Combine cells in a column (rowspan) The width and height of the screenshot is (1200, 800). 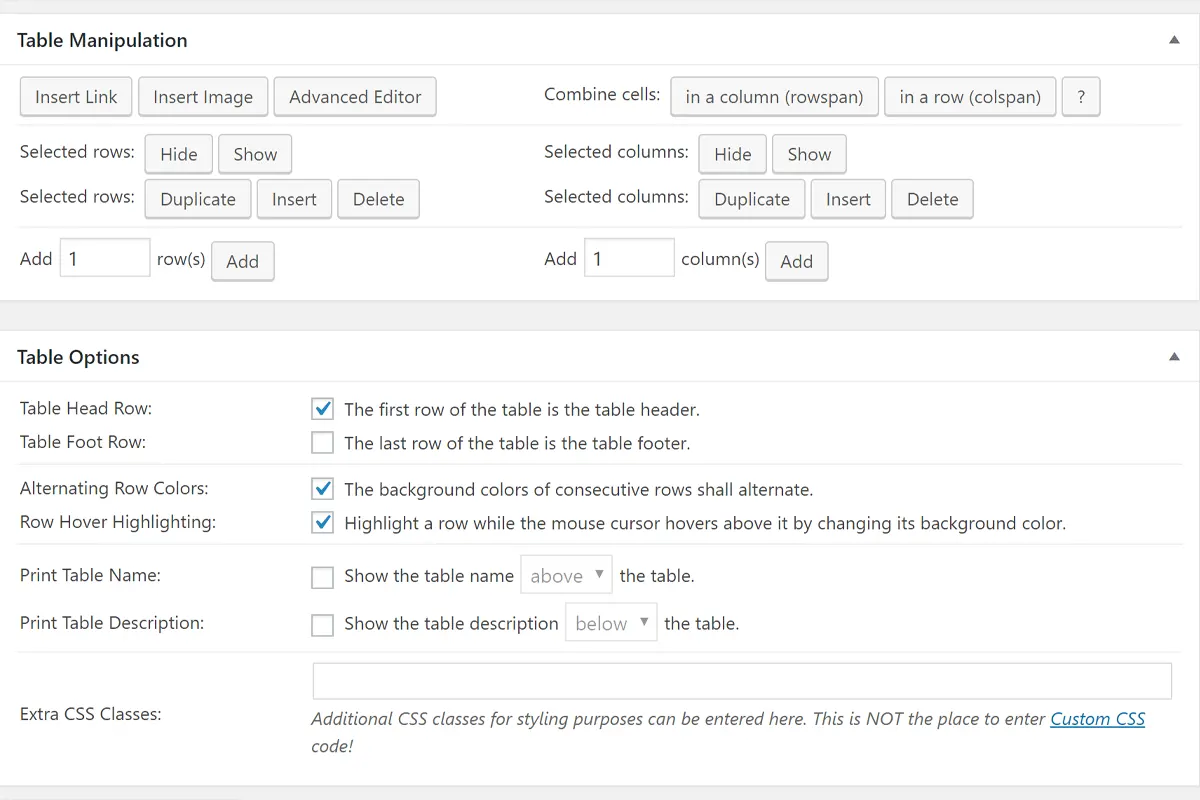(774, 97)
